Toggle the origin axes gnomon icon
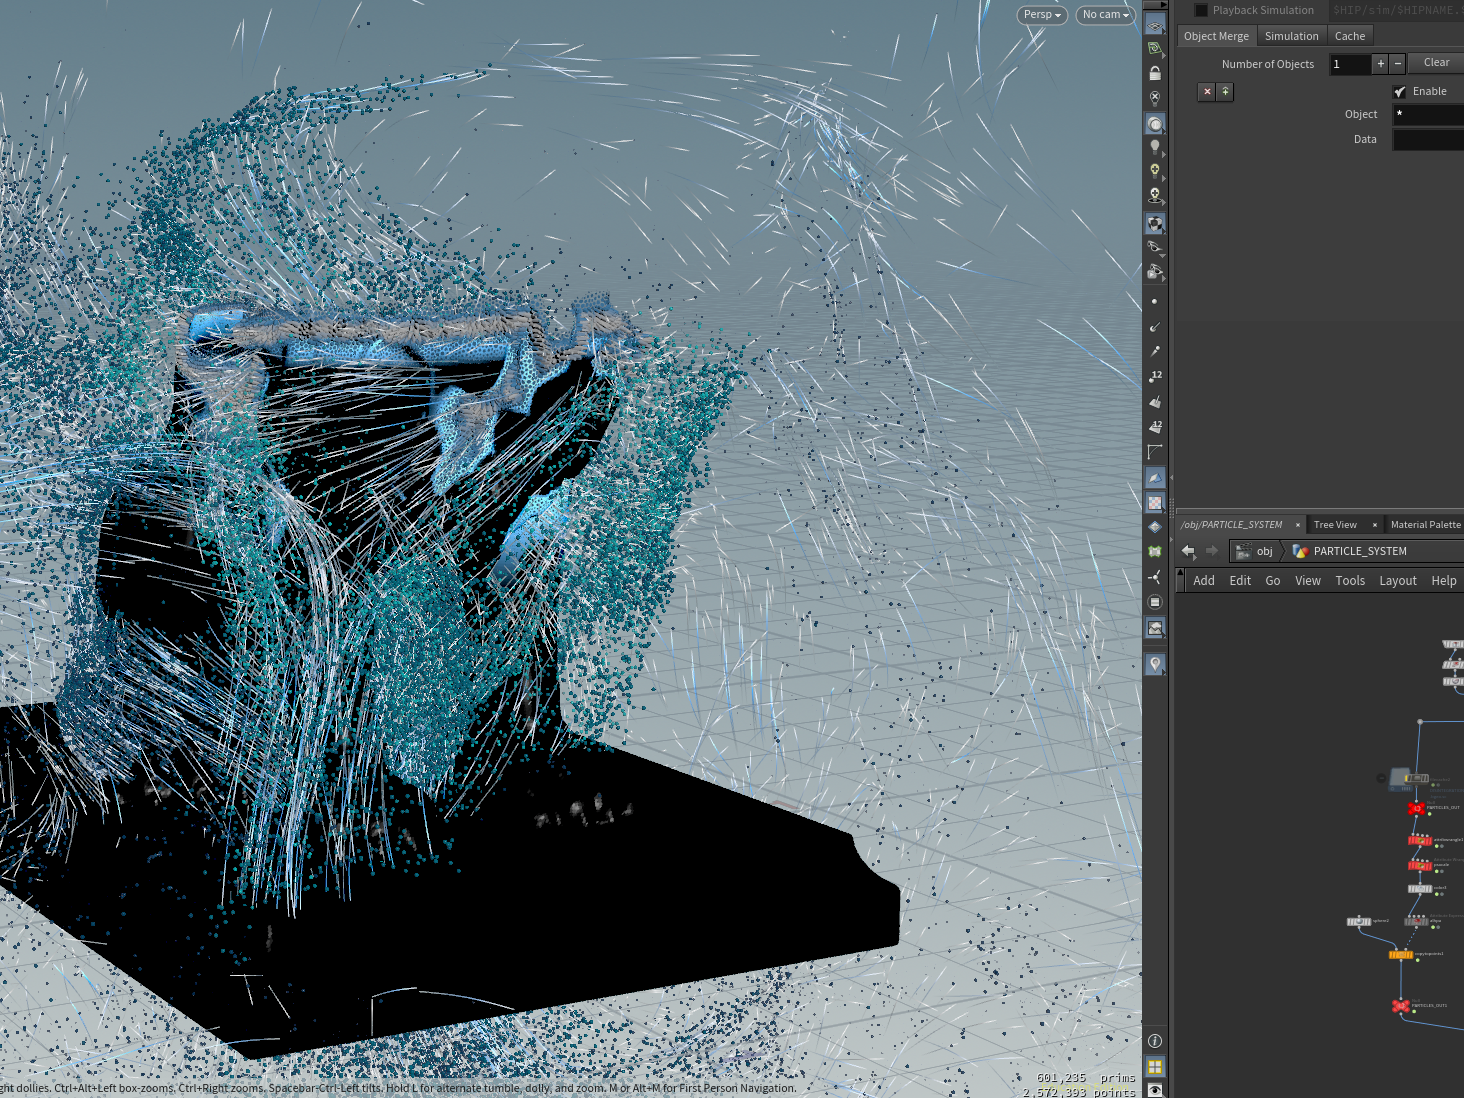Screen dimensions: 1464x1098 1155,577
